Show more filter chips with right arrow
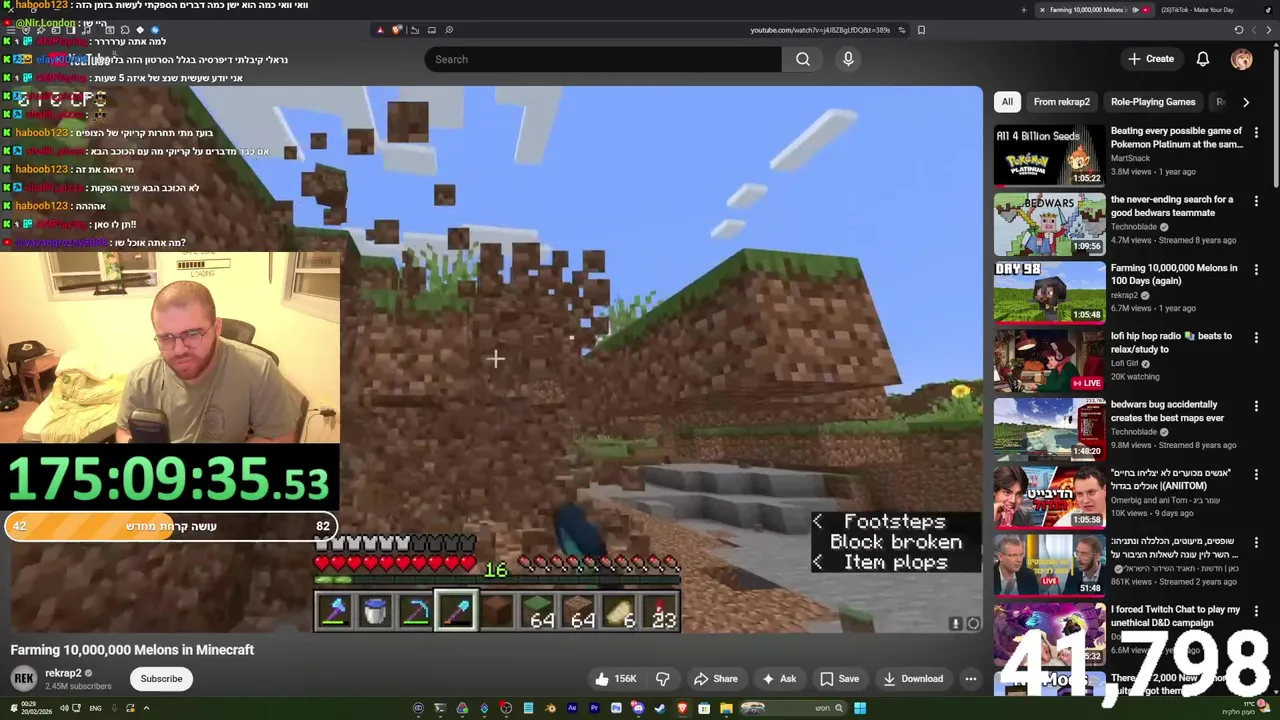 [1245, 101]
